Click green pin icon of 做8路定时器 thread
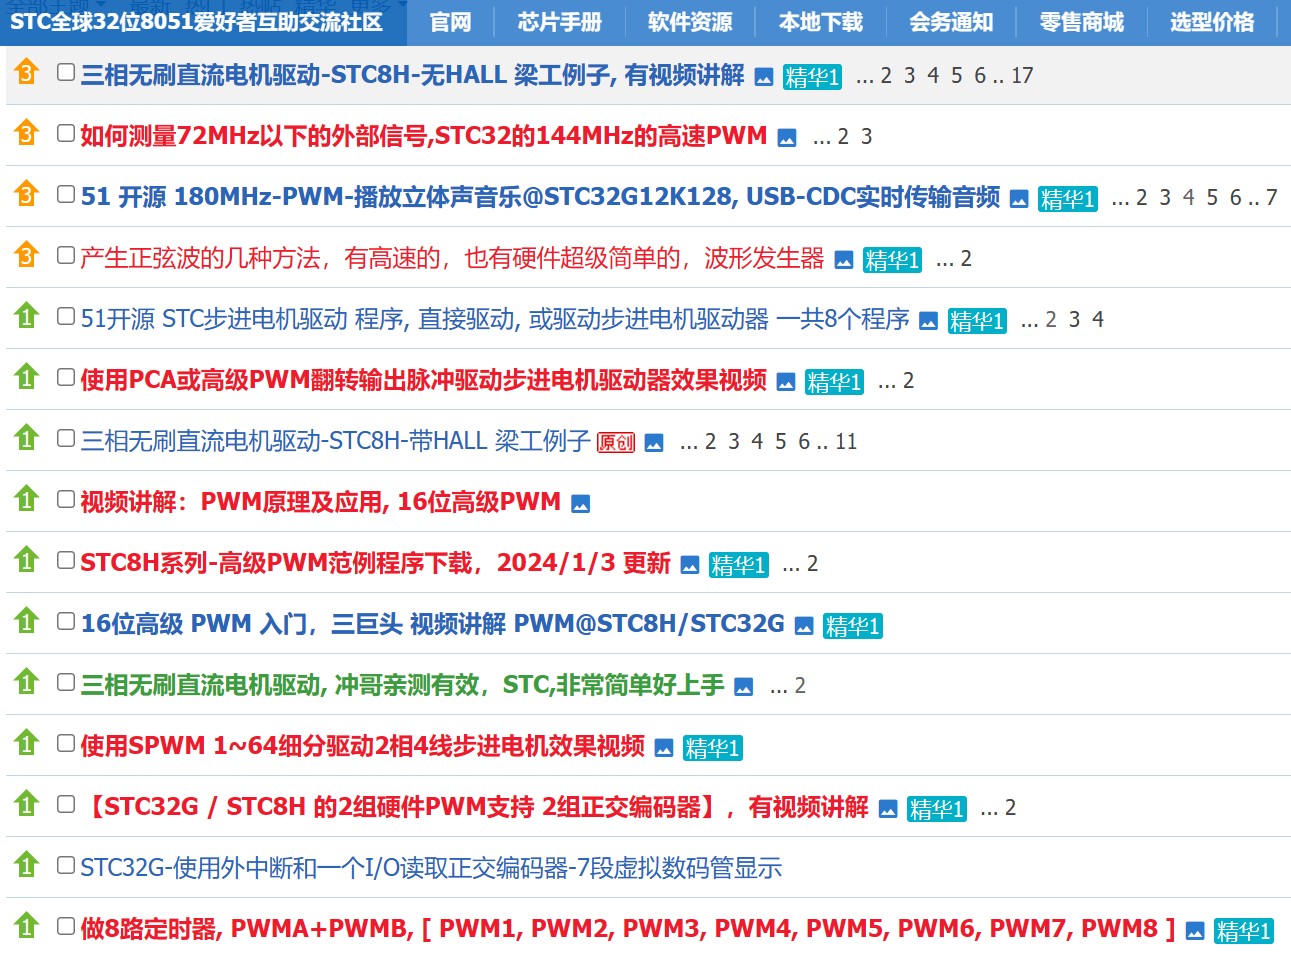The image size is (1291, 953). coord(27,926)
